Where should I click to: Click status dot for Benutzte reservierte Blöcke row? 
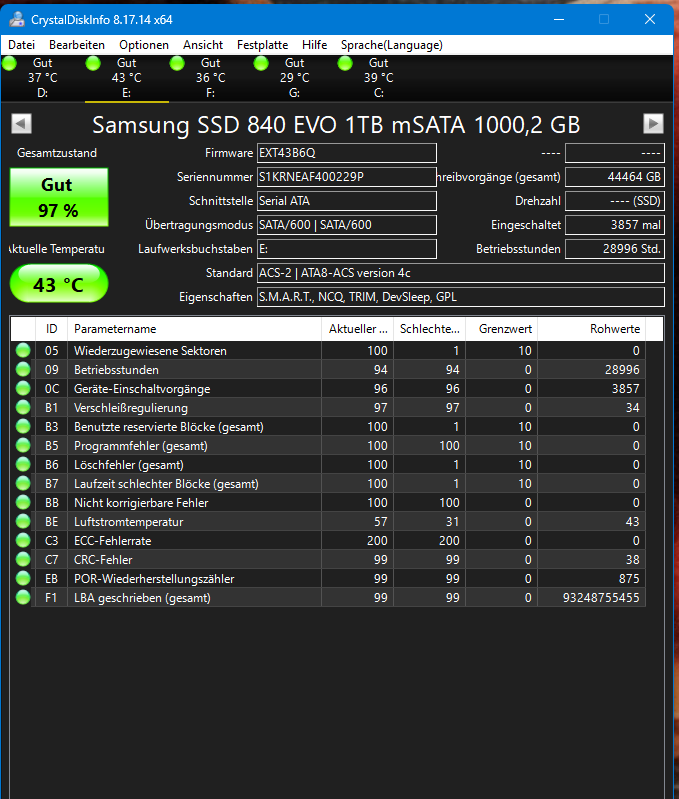[23, 427]
